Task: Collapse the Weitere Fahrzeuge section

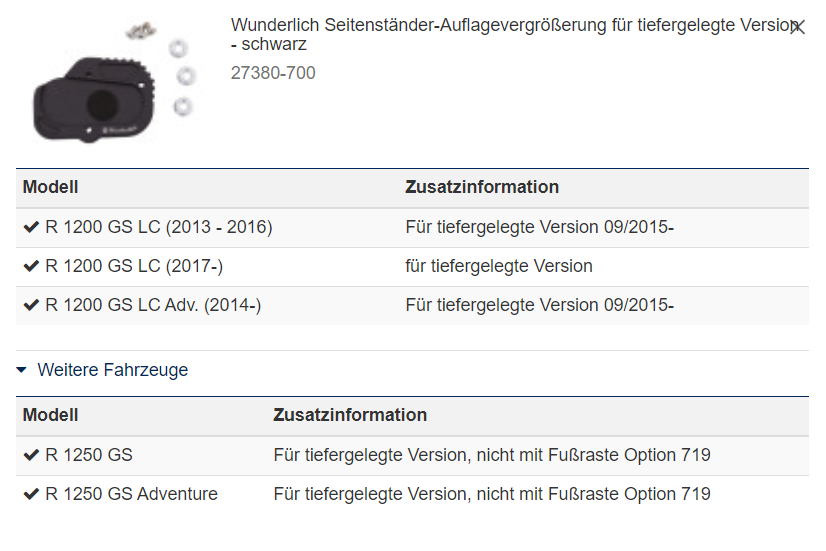Action: coord(22,370)
